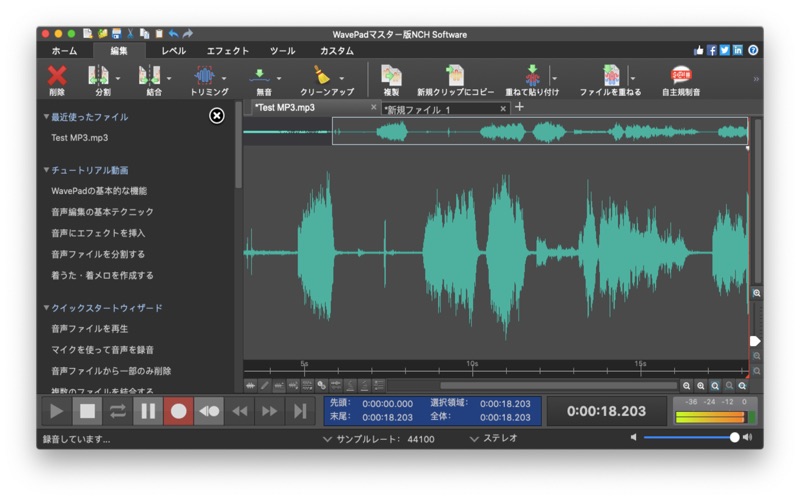The width and height of the screenshot is (800, 500).
Task: Click the Twitter share icon
Action: pos(724,50)
